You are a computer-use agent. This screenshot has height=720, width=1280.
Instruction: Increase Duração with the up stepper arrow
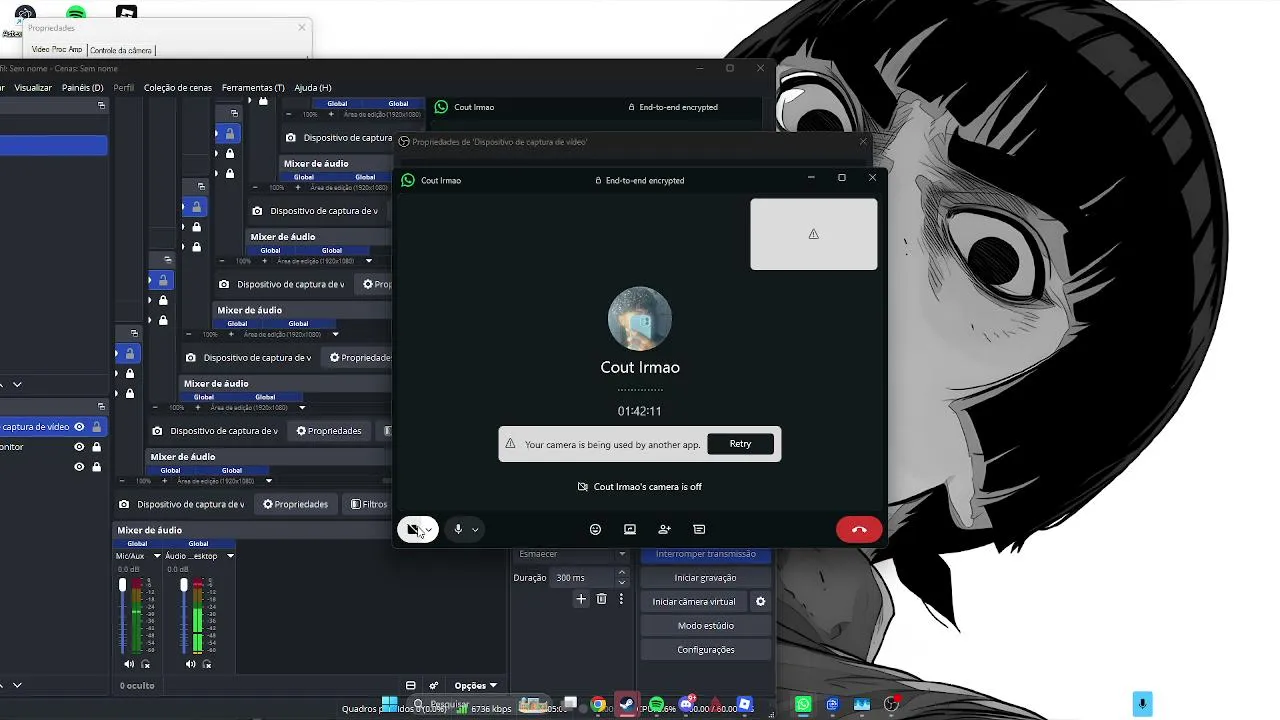pos(622,573)
